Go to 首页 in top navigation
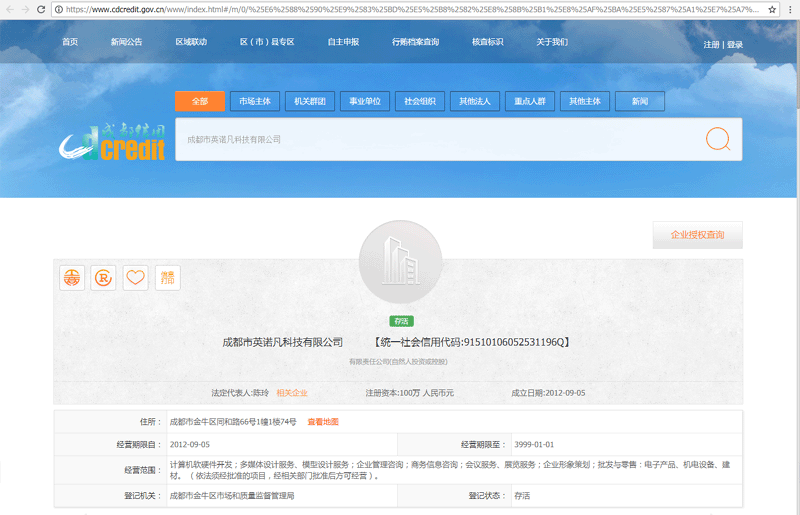Image resolution: width=800 pixels, height=515 pixels. [70, 42]
